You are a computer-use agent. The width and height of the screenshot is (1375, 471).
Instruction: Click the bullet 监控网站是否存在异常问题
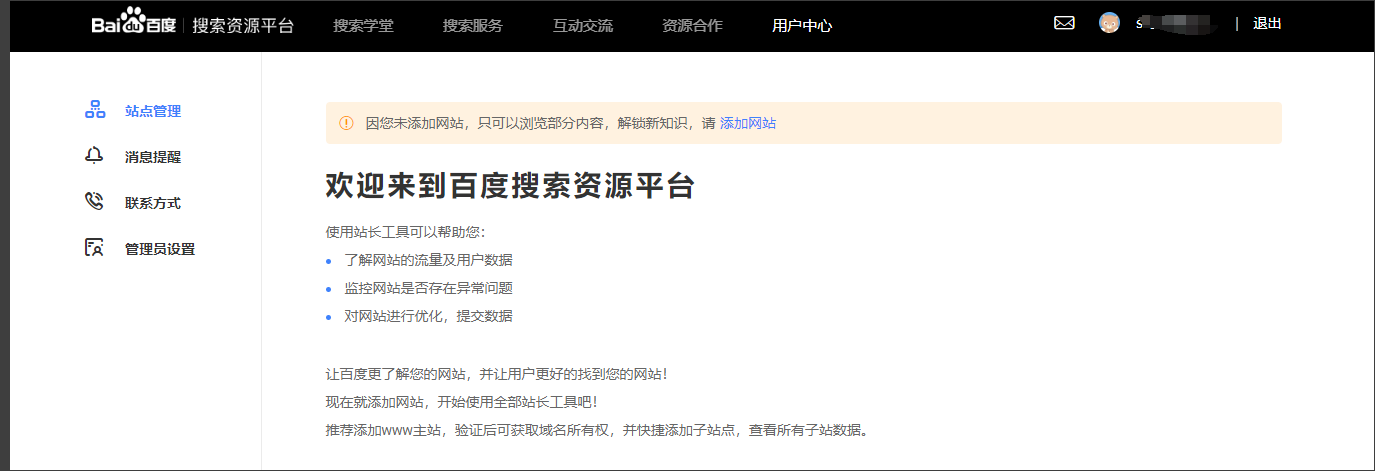tap(428, 287)
